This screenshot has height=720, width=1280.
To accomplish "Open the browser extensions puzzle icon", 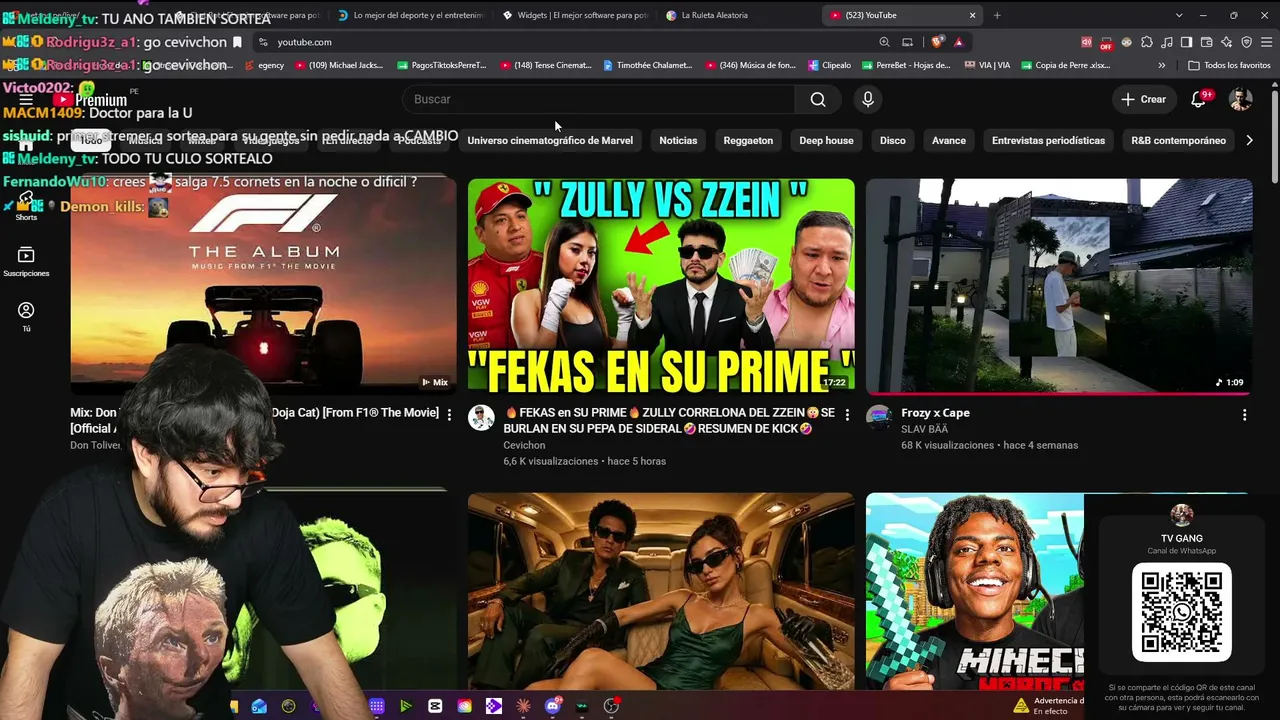I will [1147, 42].
